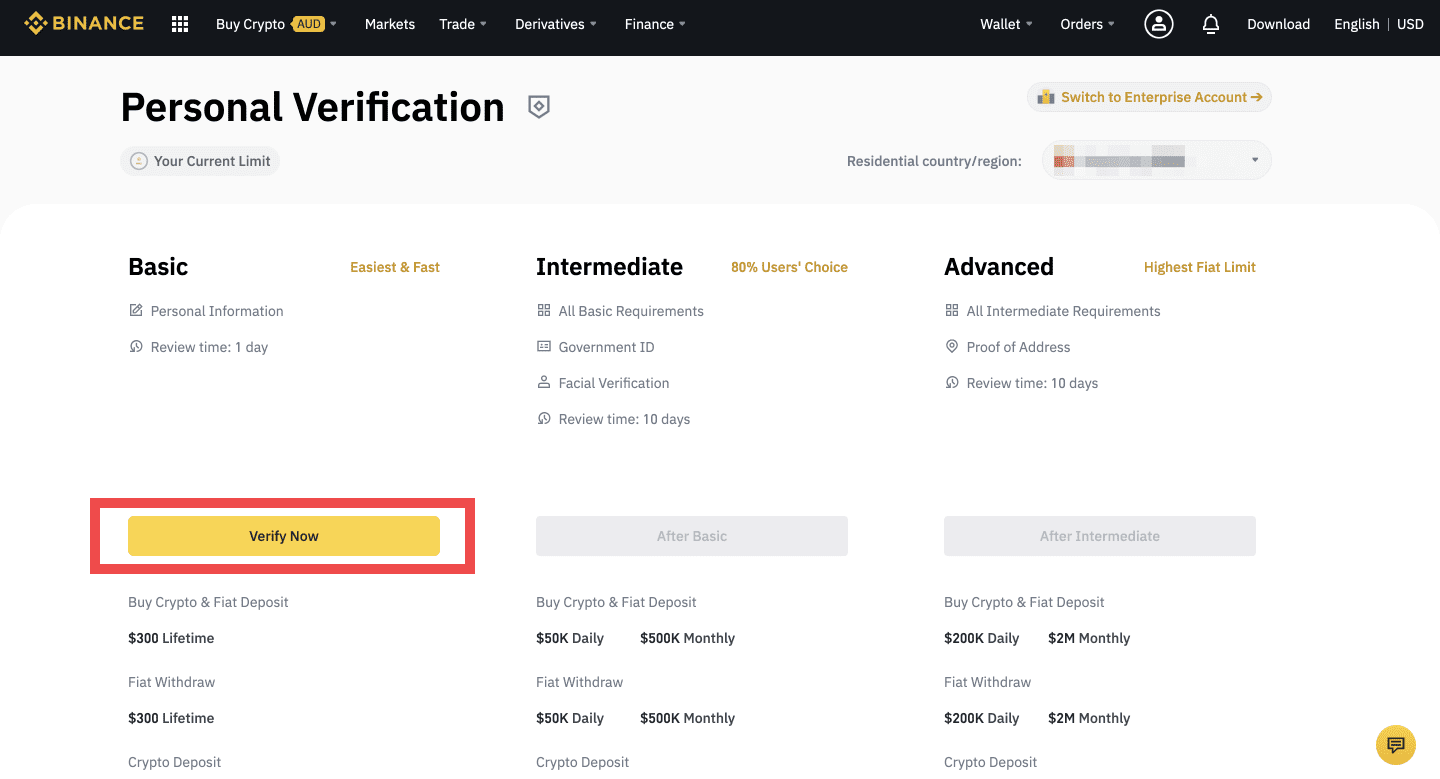Click the Proof of Address pin icon
The width and height of the screenshot is (1440, 779).
952,346
